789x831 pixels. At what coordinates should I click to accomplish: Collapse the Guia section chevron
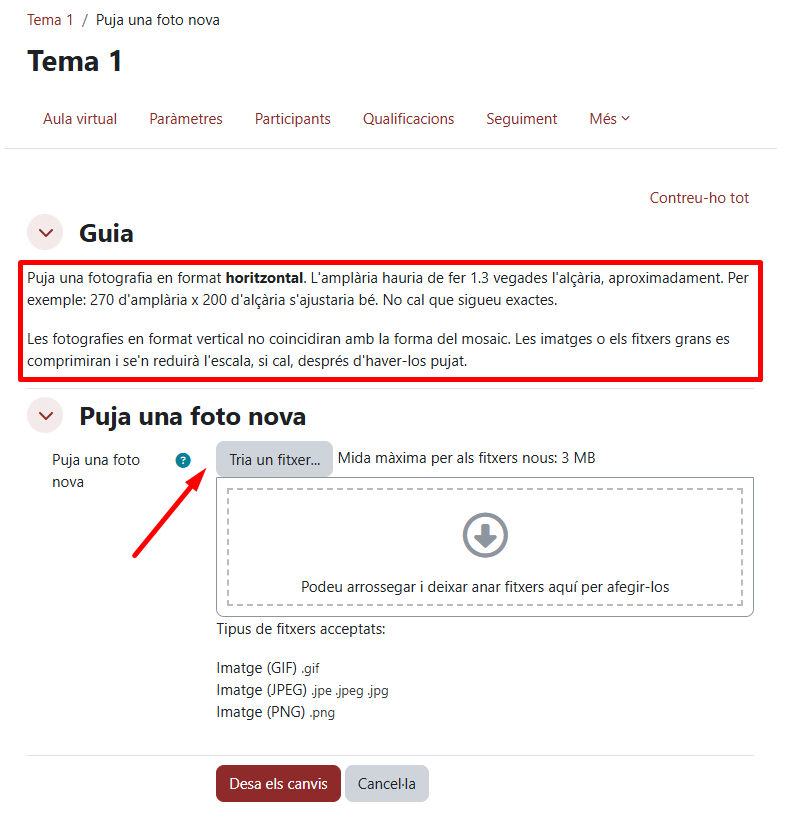46,232
